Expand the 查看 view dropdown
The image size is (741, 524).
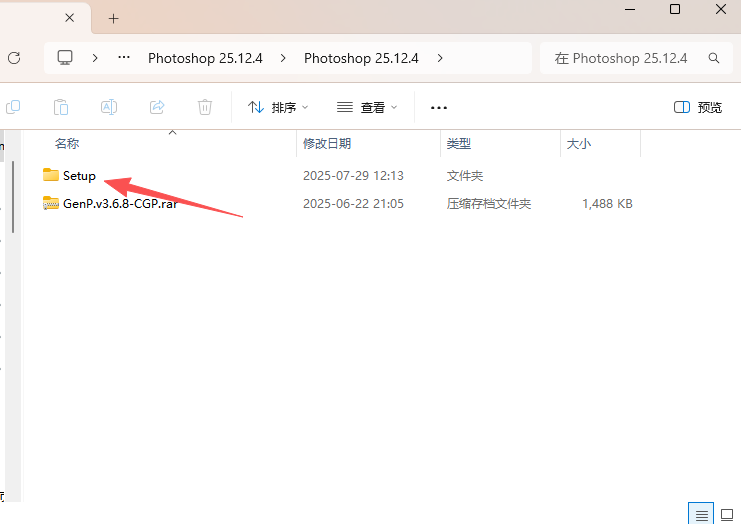(x=367, y=107)
